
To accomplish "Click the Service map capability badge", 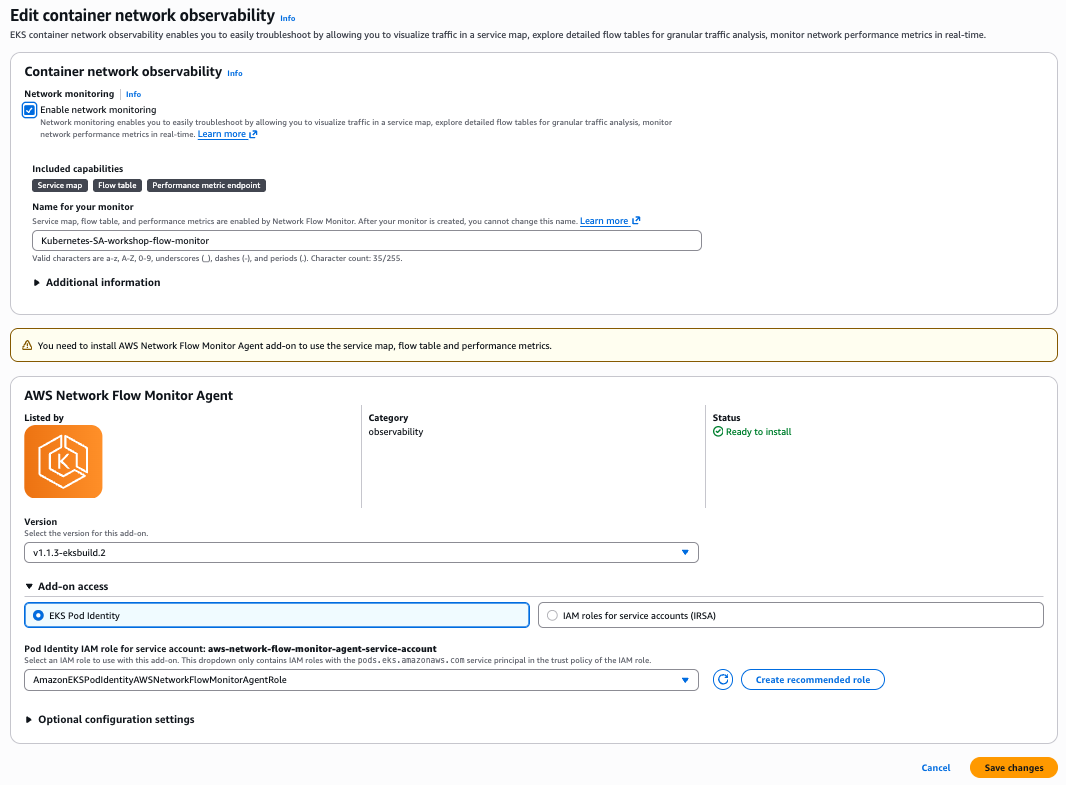I will click(60, 186).
